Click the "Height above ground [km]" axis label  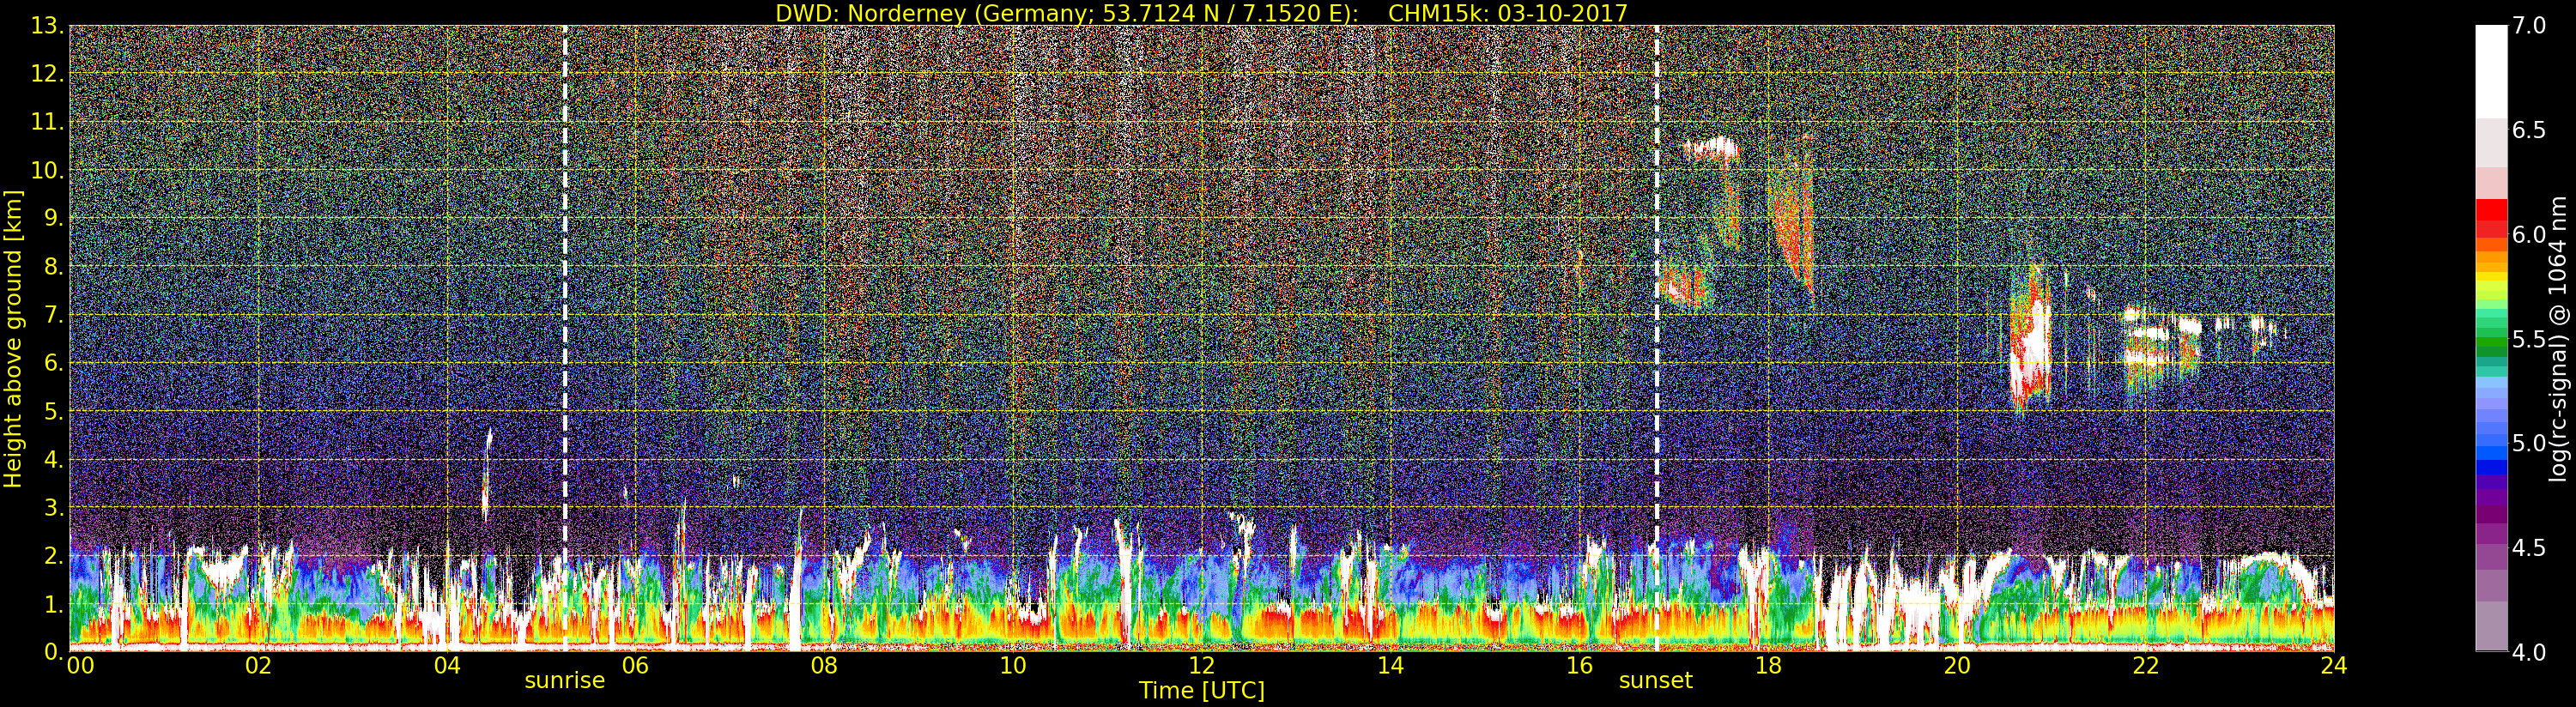(x=13, y=338)
